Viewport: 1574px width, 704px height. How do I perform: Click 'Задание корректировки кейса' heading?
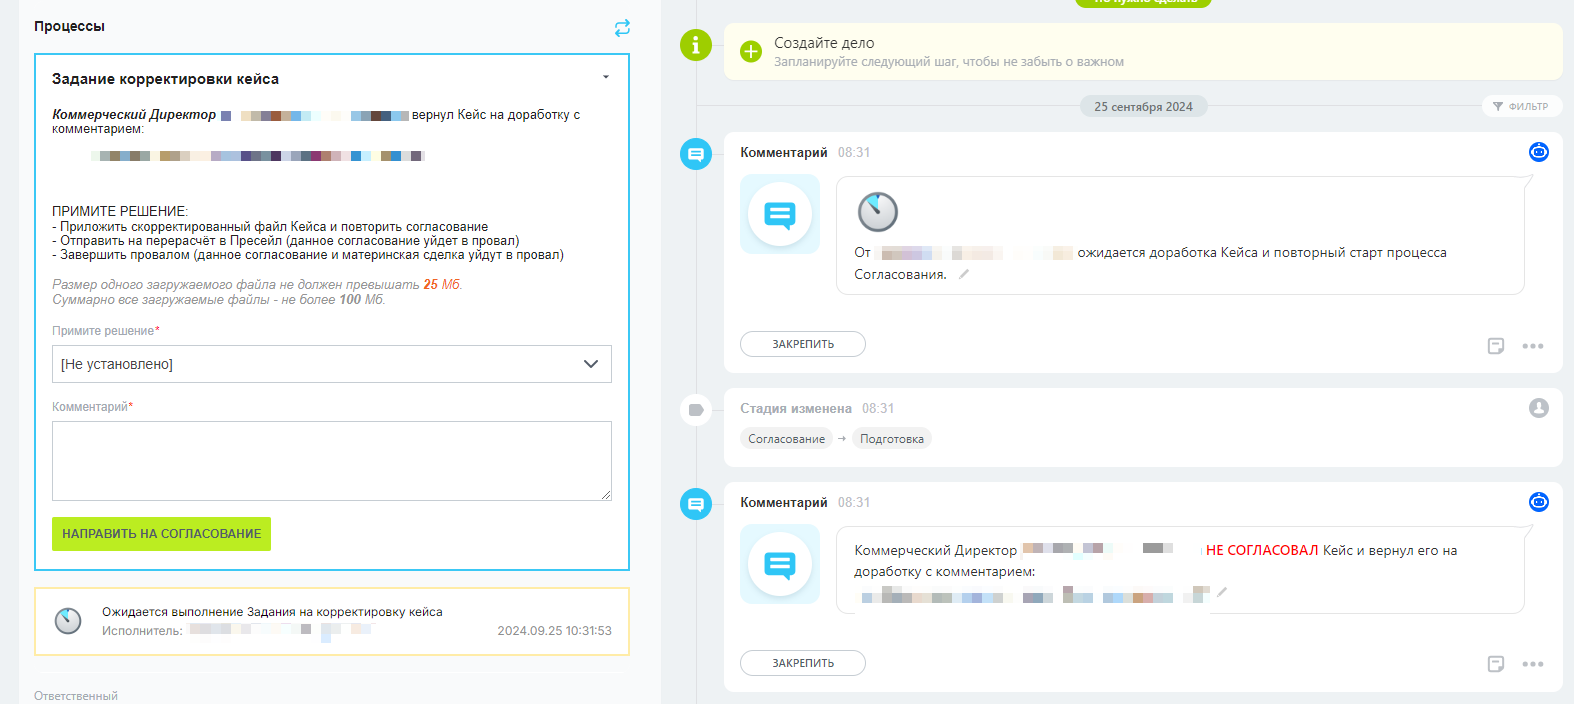pyautogui.click(x=165, y=79)
